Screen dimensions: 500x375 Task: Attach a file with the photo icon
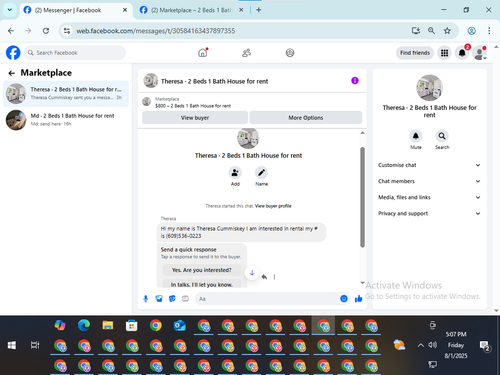pos(159,299)
